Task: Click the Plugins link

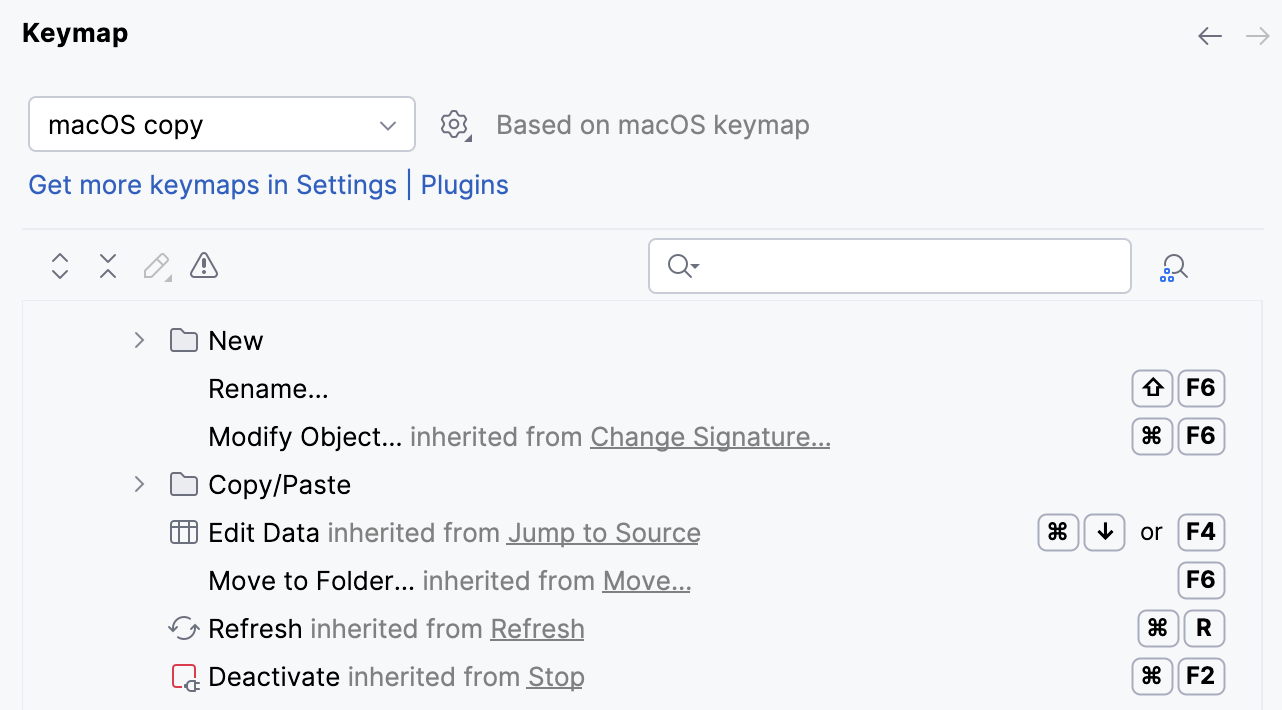Action: (x=464, y=185)
